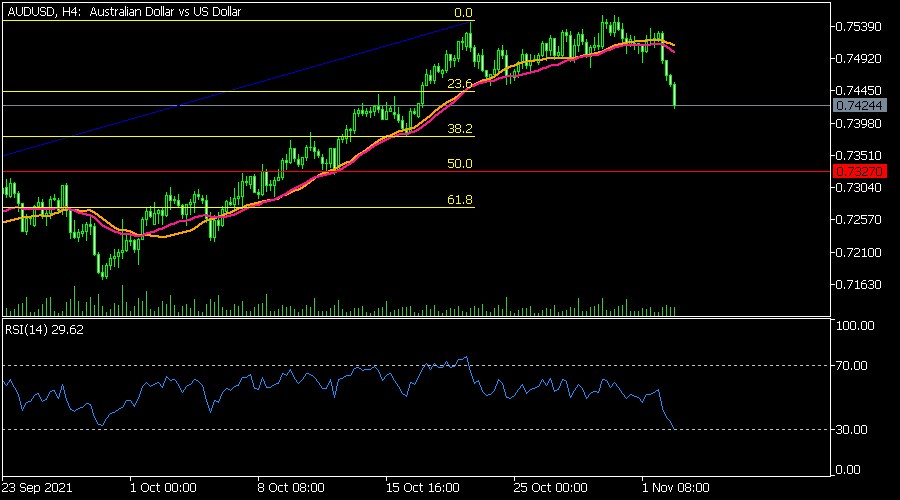Viewport: 900px width, 500px height.
Task: Click the 23 Sep 2021 date label
Action: 37,488
